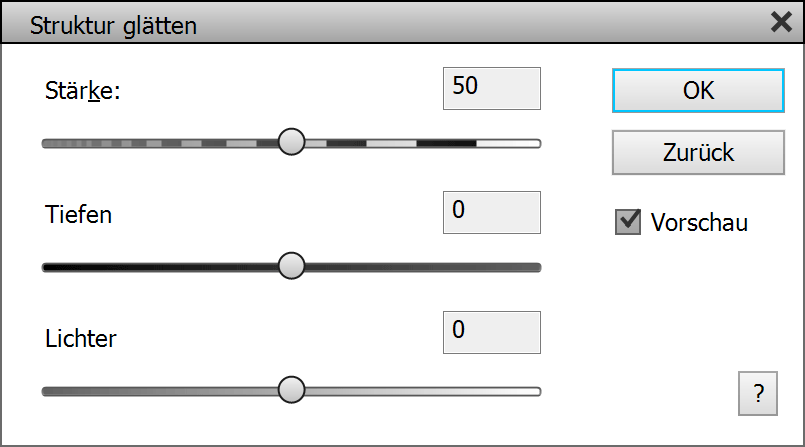805x447 pixels.
Task: Click into the Tiefen value field
Action: click(x=490, y=212)
